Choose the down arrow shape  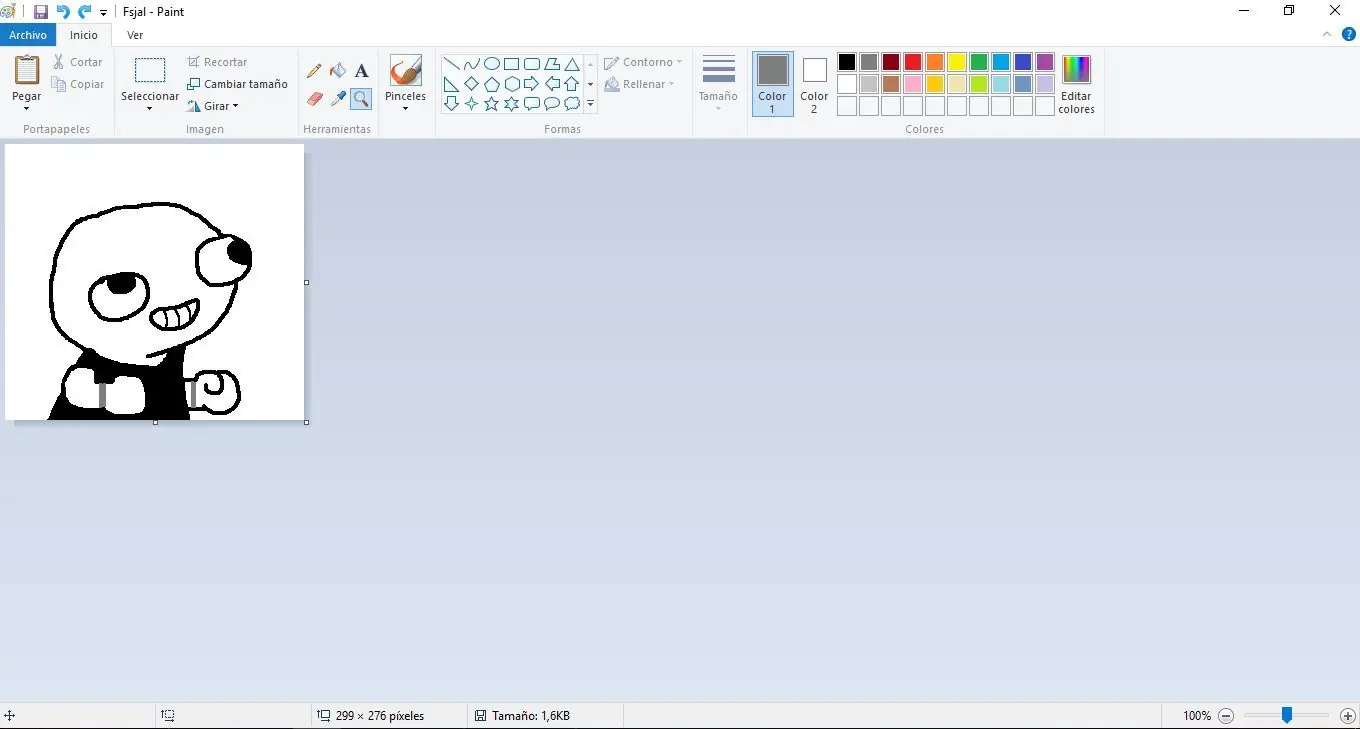451,104
